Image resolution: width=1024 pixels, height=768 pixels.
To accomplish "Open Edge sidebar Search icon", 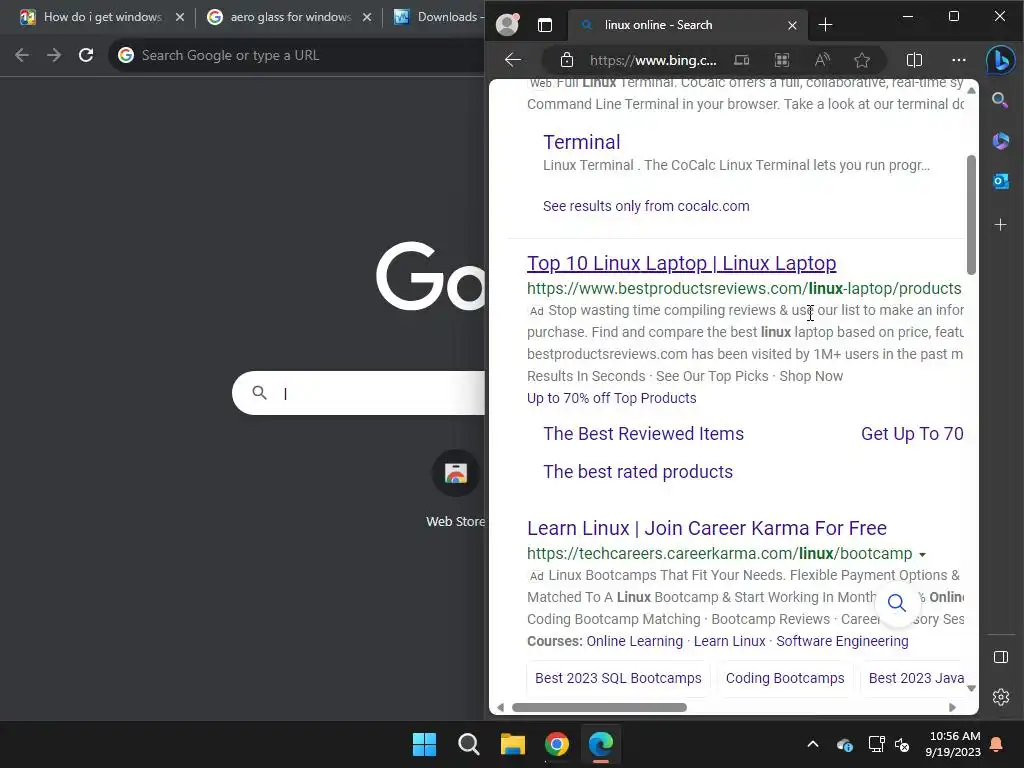I will 1000,100.
